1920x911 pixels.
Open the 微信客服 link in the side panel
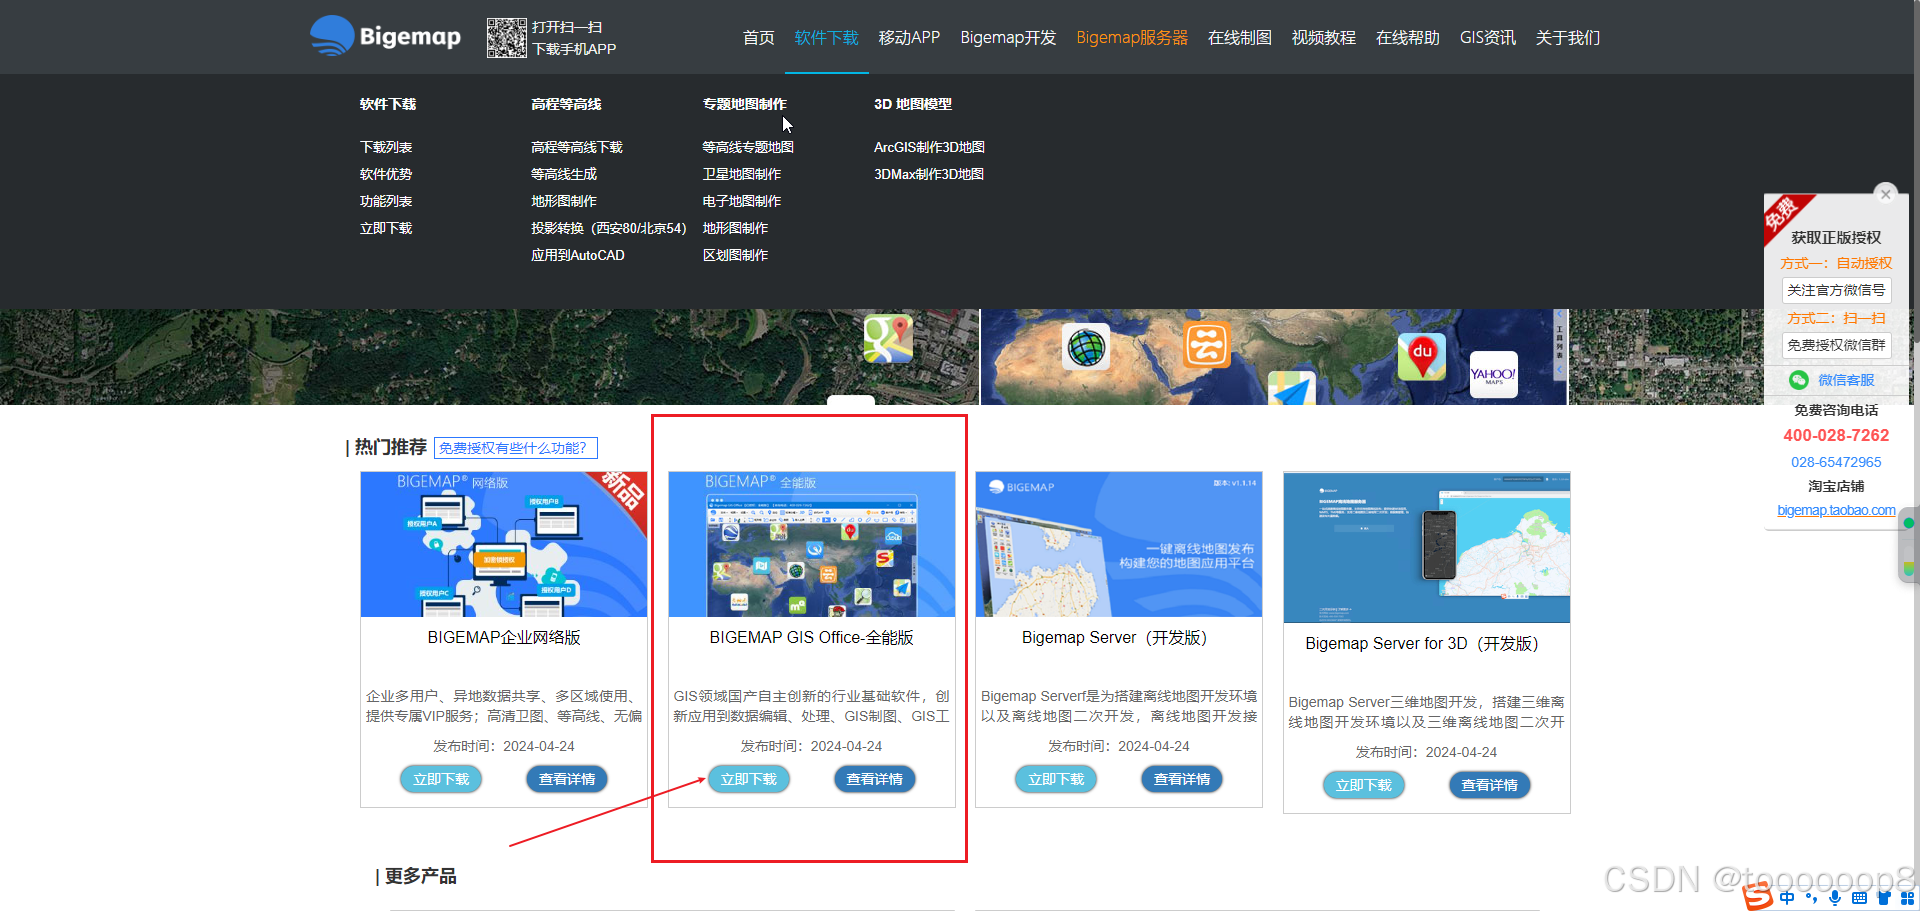pos(1846,380)
